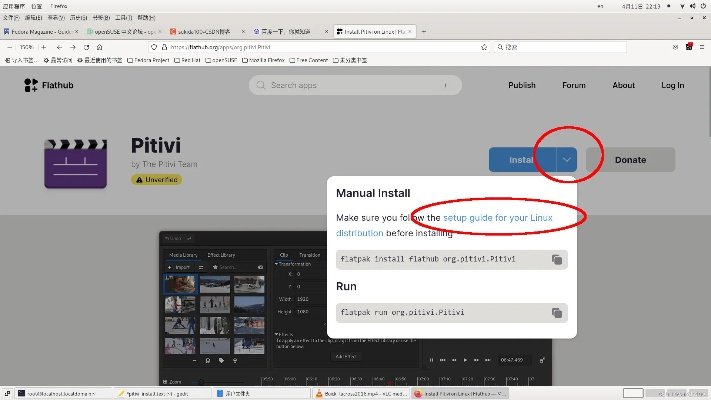Open the Publish navigation item

522,86
